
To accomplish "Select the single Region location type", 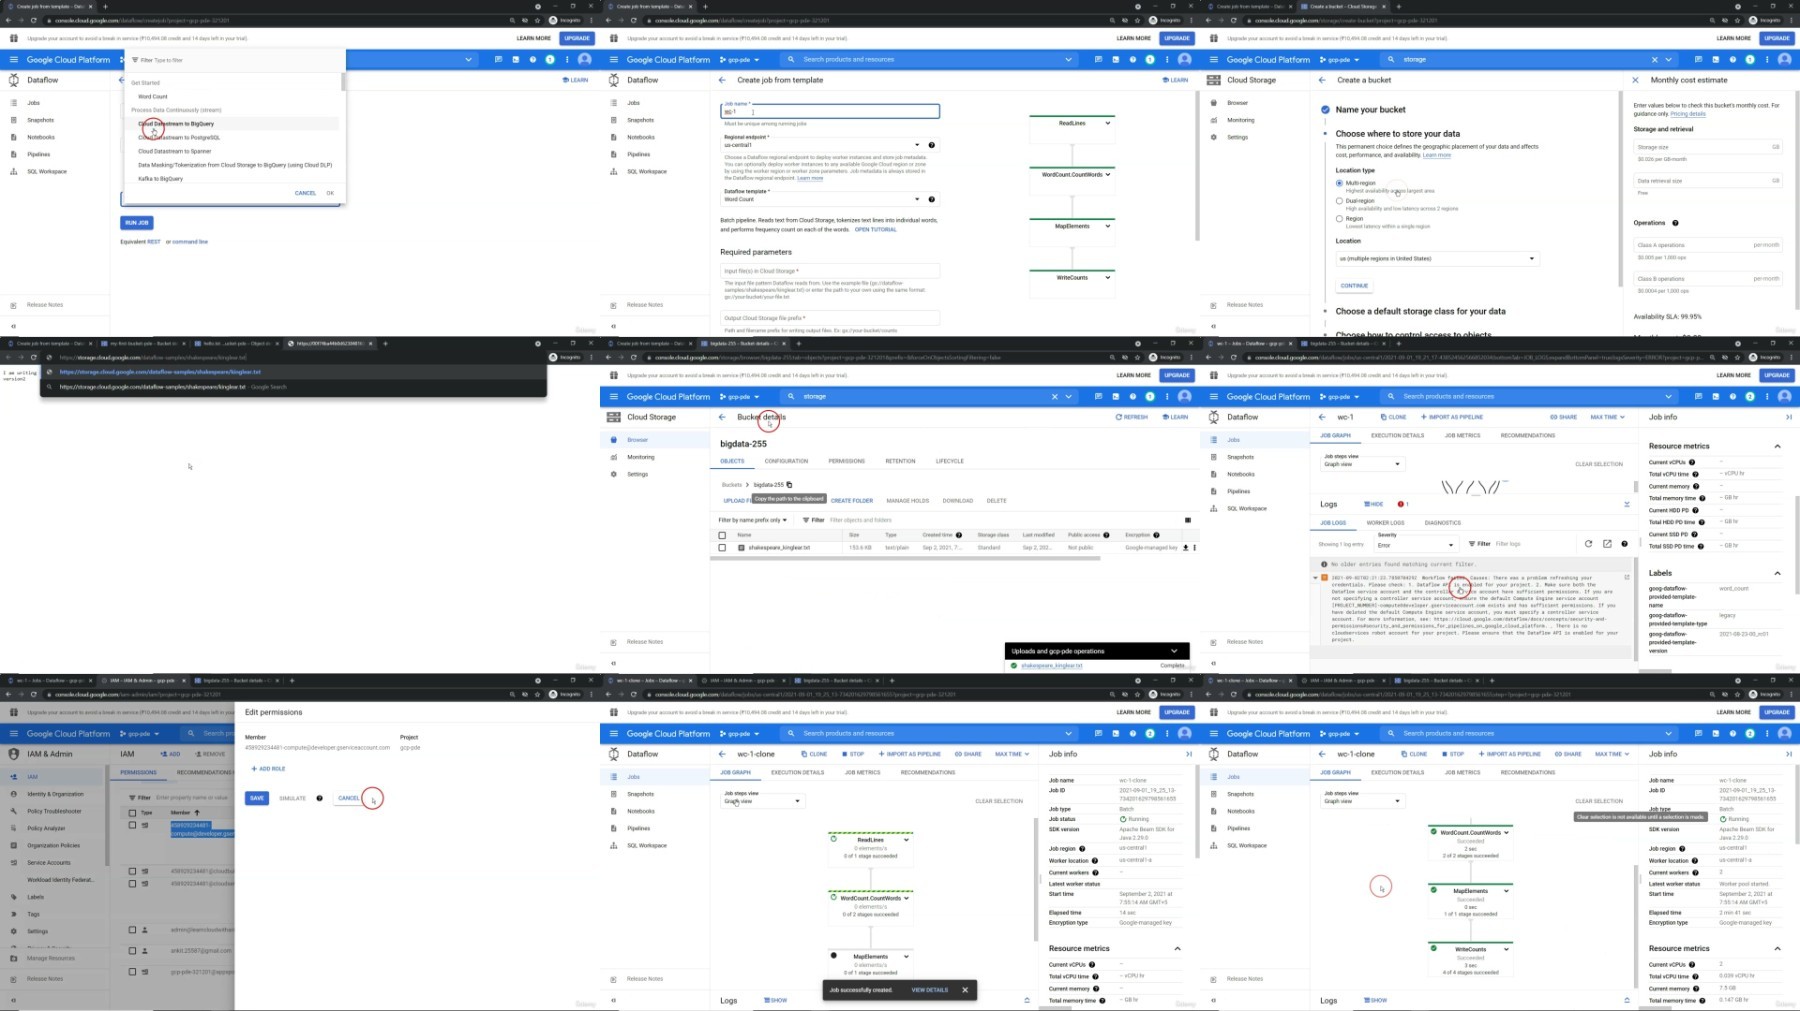I will (1340, 218).
